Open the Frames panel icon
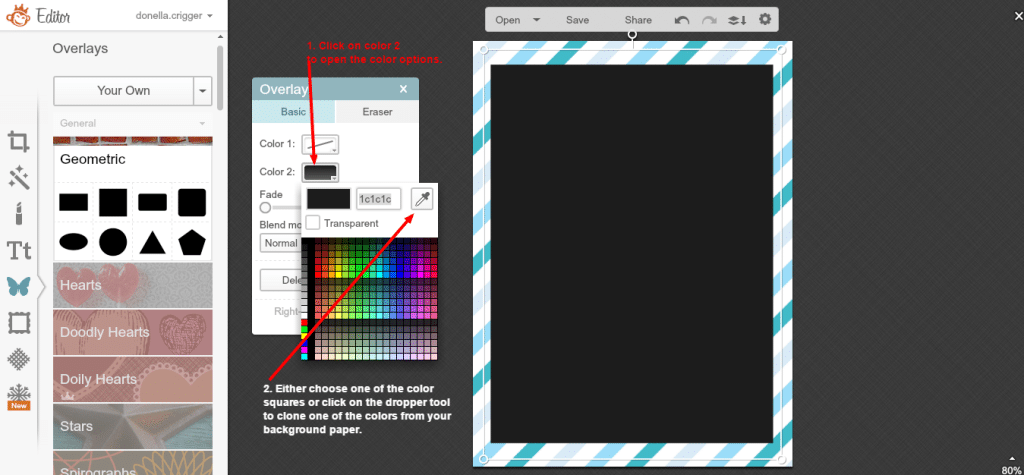The image size is (1024, 475). pyautogui.click(x=18, y=322)
